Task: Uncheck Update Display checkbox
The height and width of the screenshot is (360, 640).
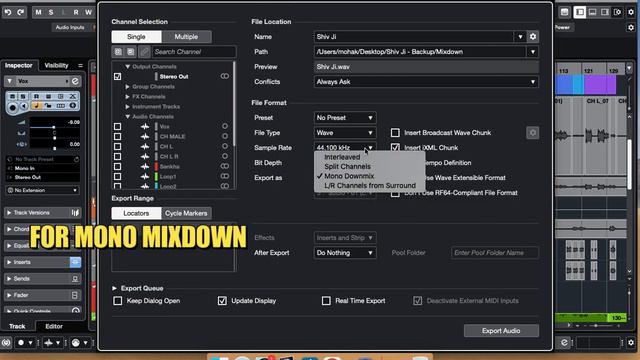Action: [x=222, y=301]
